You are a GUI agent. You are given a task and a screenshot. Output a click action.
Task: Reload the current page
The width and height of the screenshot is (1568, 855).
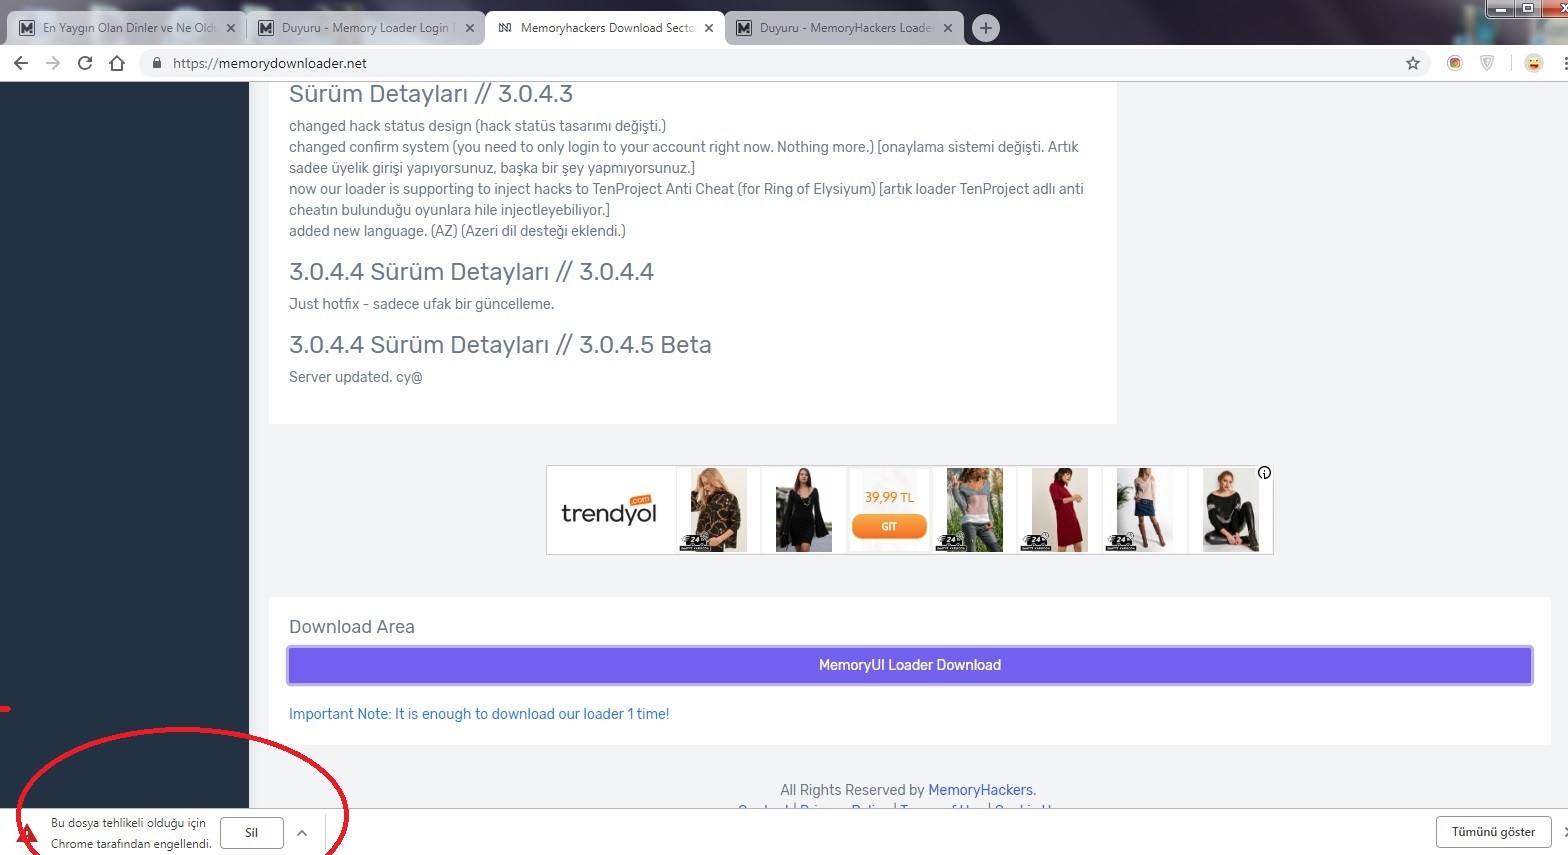[85, 63]
